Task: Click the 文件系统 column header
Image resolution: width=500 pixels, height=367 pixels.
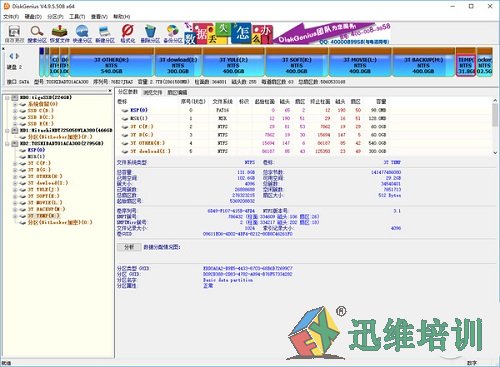Action: coord(222,101)
